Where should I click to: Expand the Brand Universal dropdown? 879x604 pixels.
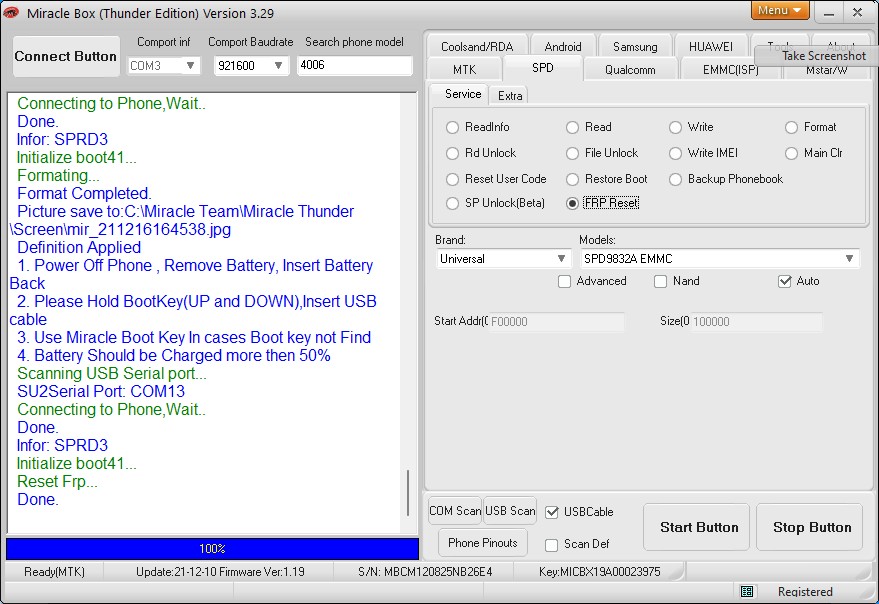click(x=561, y=259)
